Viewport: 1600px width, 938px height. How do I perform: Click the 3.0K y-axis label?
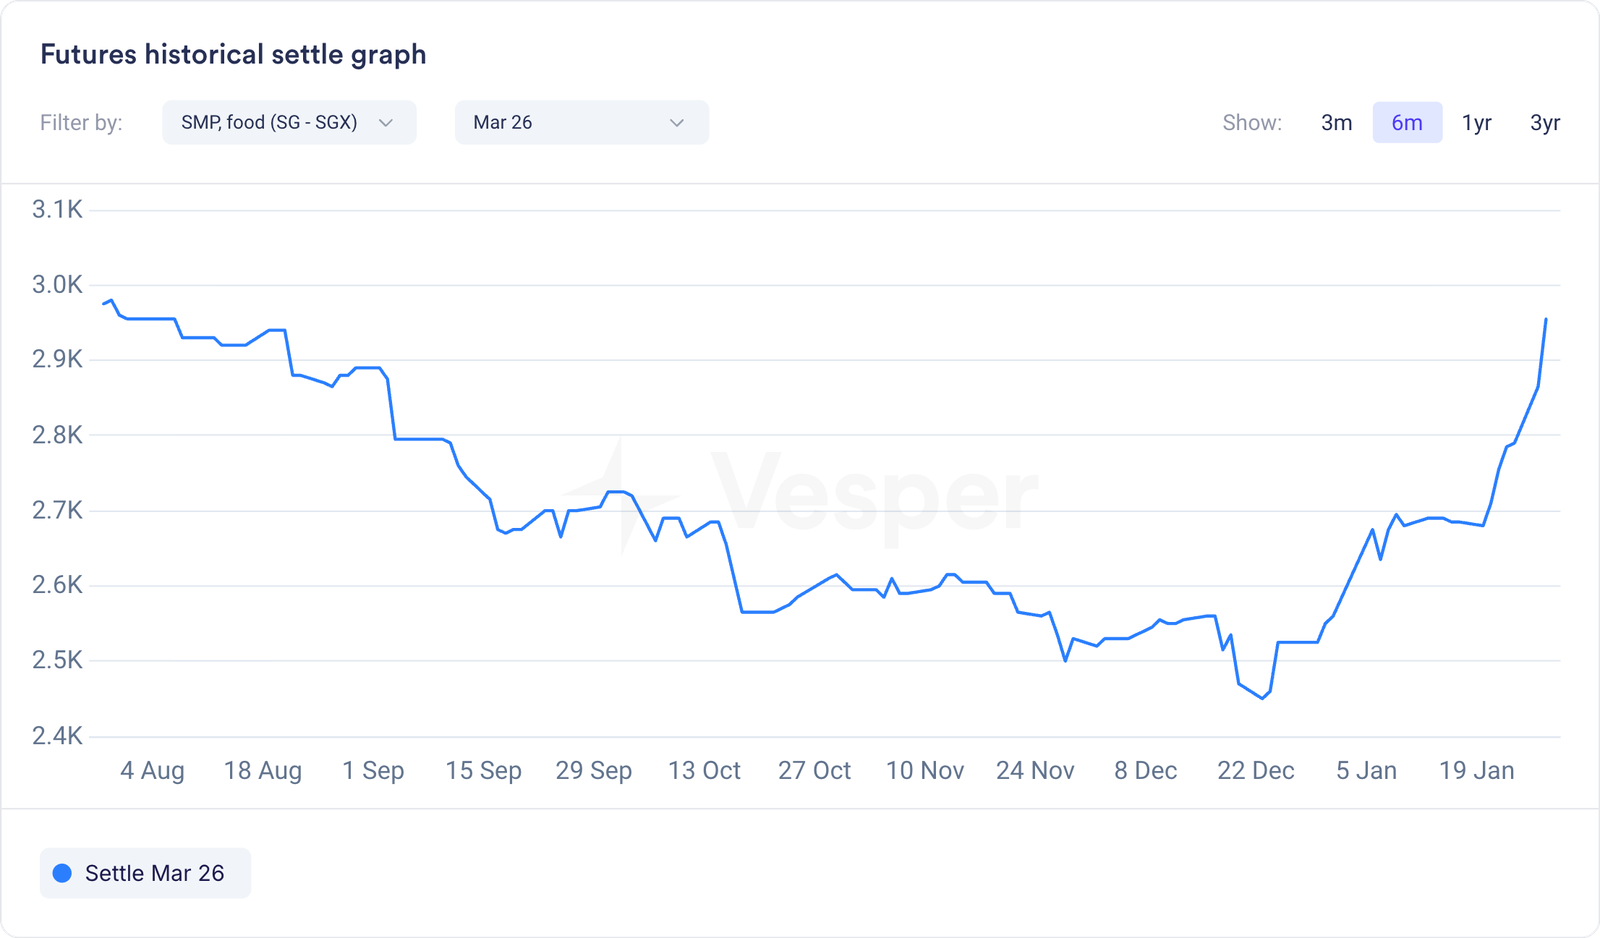(x=57, y=285)
